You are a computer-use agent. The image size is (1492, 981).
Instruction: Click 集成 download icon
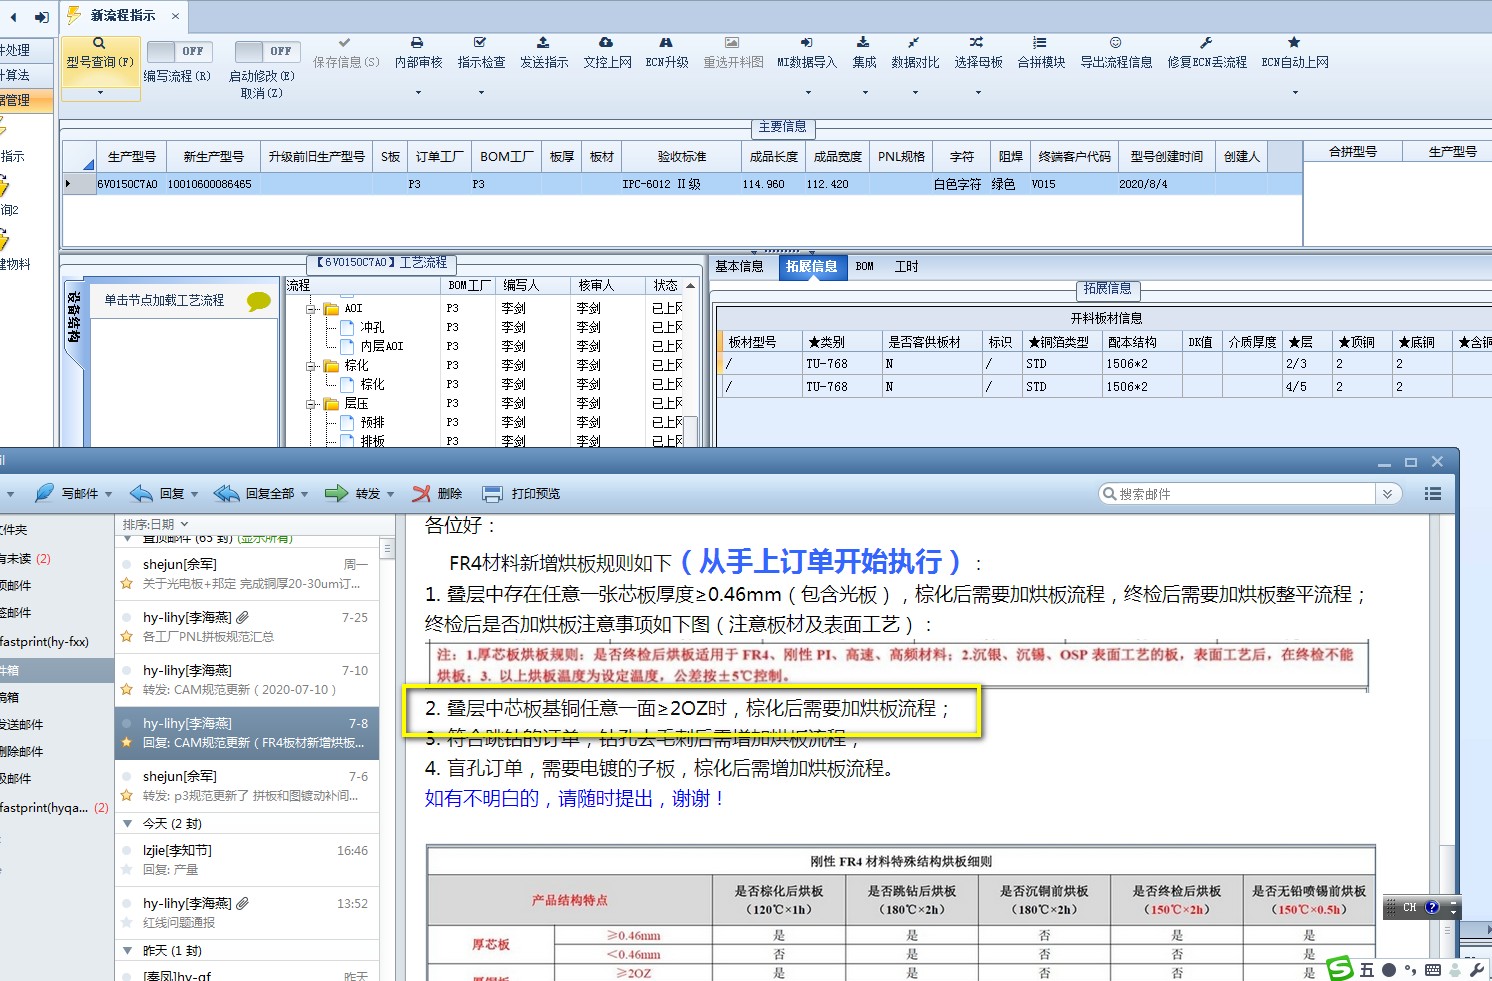coord(863,43)
